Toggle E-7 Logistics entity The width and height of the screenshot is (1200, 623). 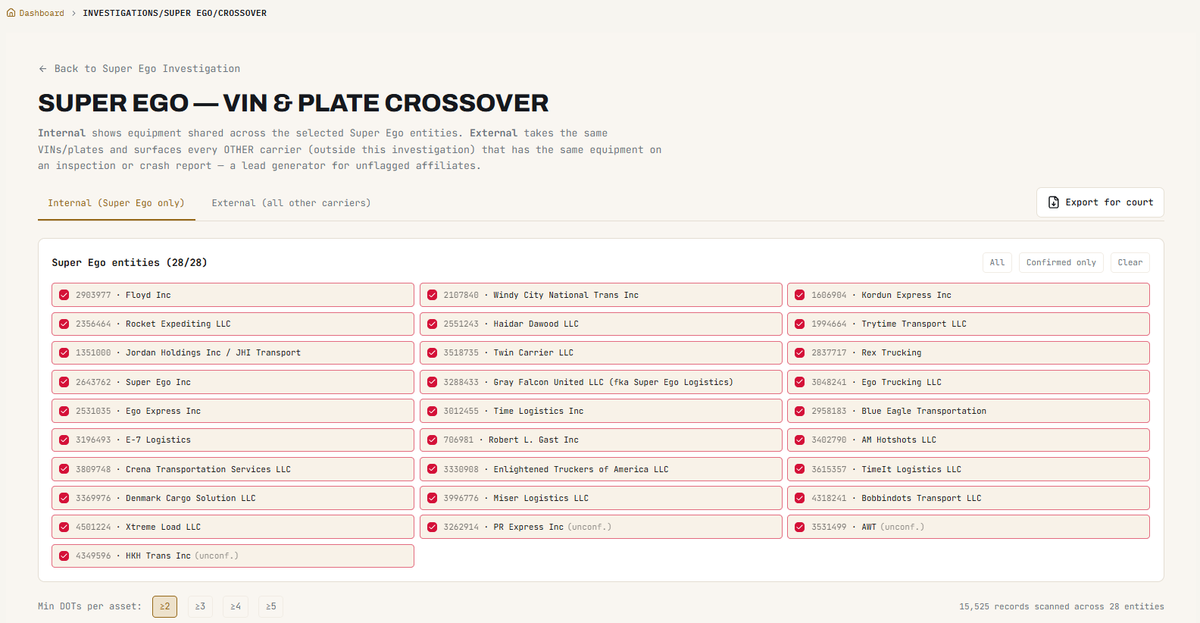tap(232, 440)
